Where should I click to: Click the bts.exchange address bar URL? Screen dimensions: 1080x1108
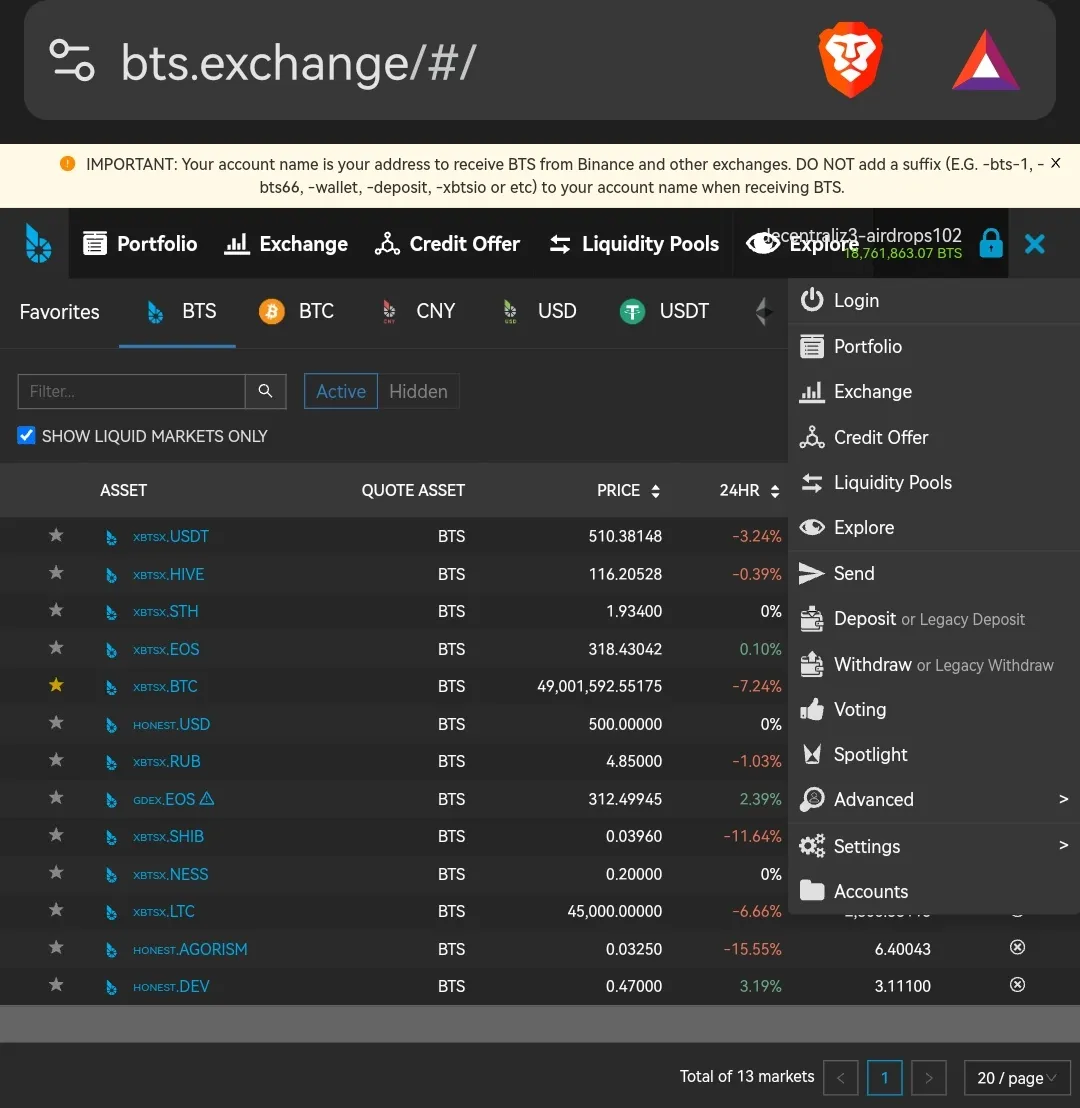[x=298, y=63]
